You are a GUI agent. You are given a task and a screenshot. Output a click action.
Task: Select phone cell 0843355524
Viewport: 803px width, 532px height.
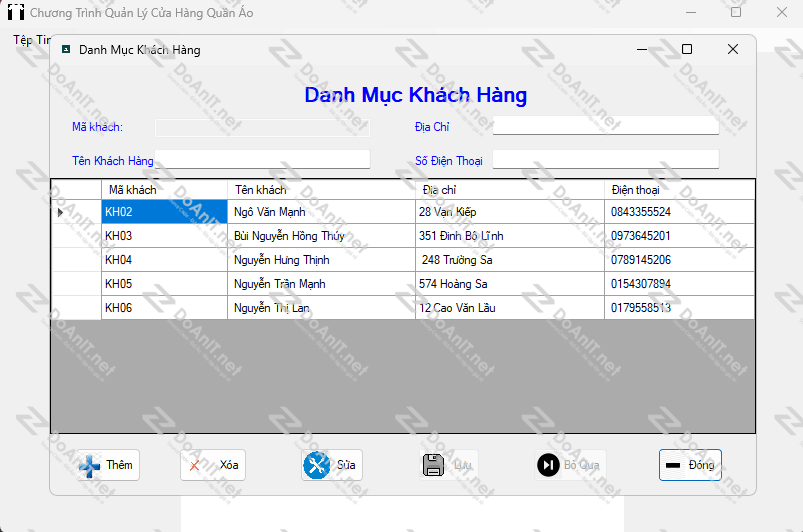coord(679,211)
